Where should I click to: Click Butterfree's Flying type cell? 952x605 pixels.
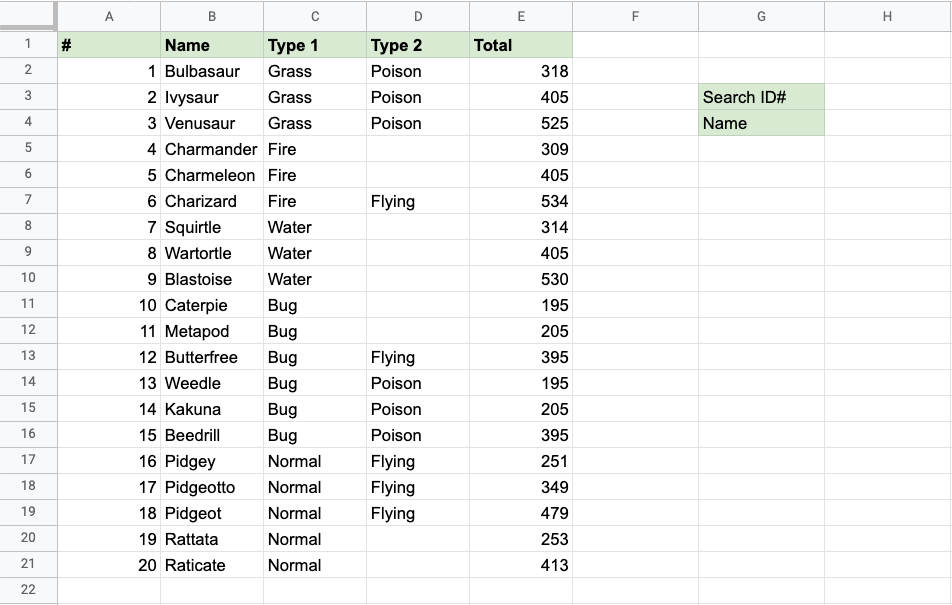pos(417,357)
